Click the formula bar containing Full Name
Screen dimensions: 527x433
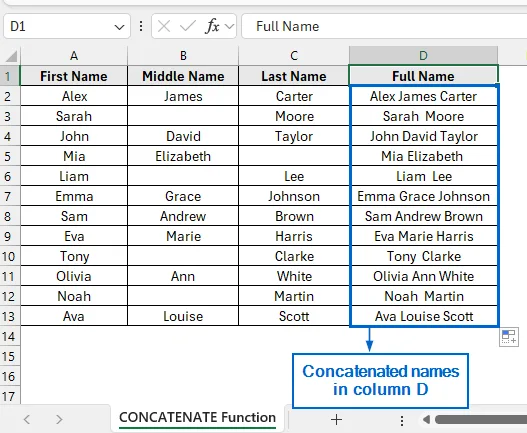tap(384, 26)
